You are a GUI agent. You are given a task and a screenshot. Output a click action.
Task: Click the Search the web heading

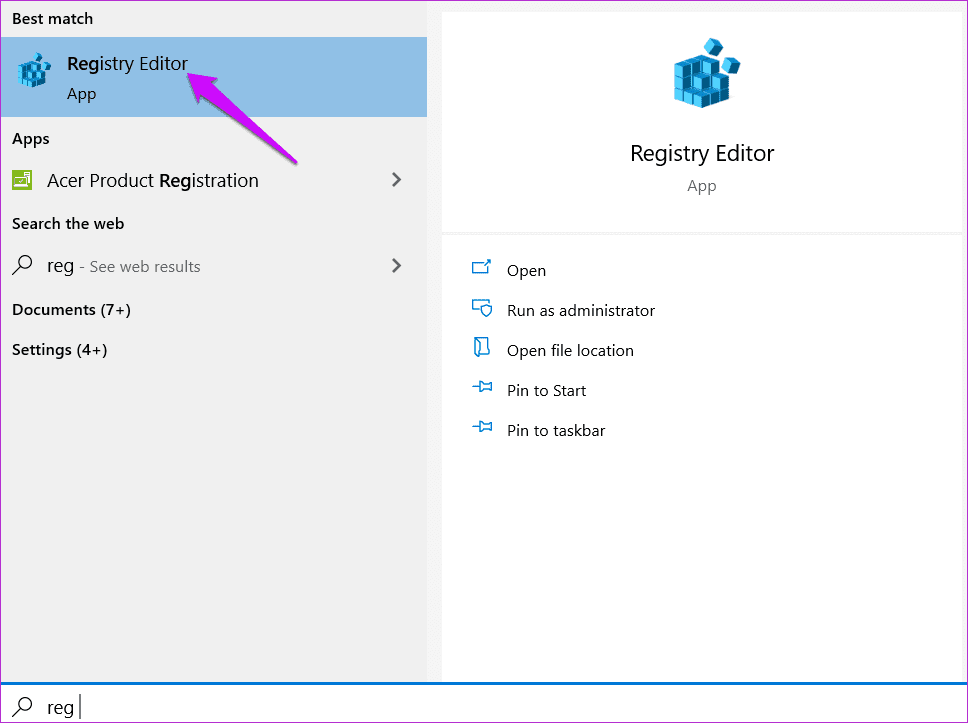pyautogui.click(x=68, y=224)
